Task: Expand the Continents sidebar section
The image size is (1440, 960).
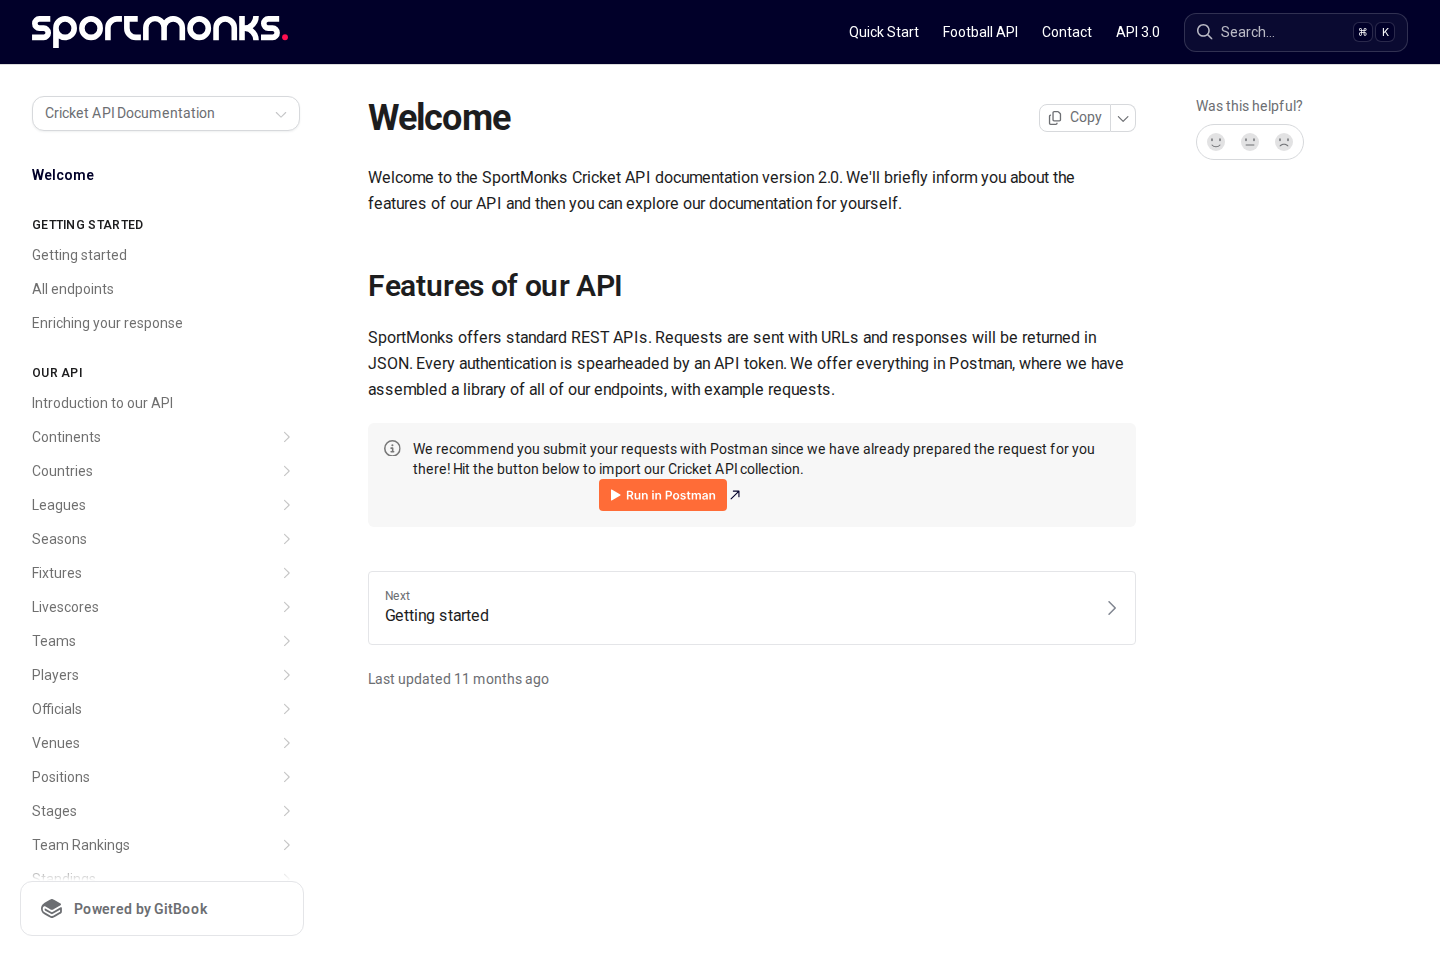Action: [x=287, y=436]
